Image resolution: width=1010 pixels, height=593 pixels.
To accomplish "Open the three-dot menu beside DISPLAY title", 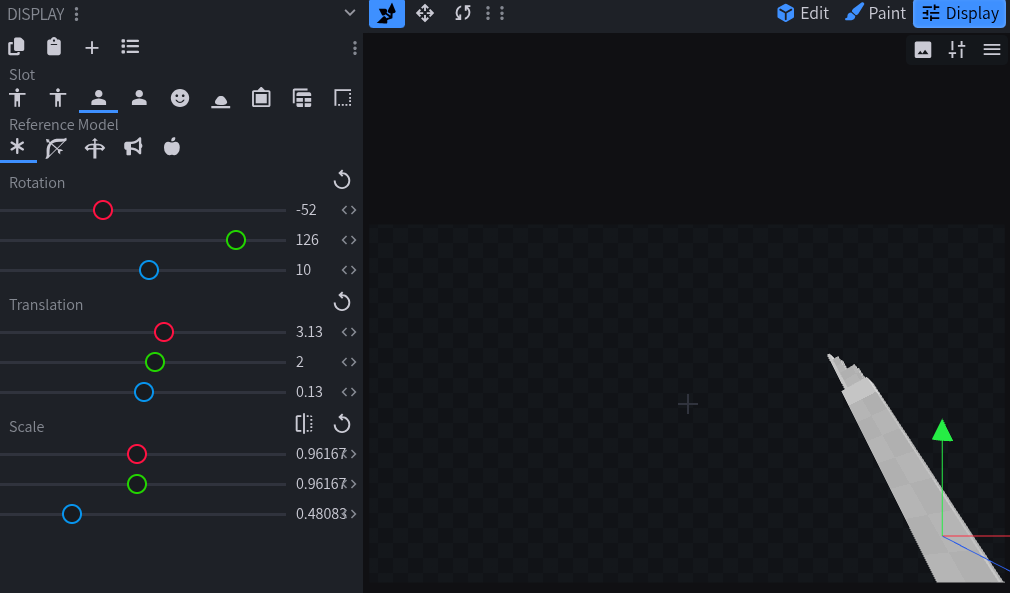I will coord(77,14).
